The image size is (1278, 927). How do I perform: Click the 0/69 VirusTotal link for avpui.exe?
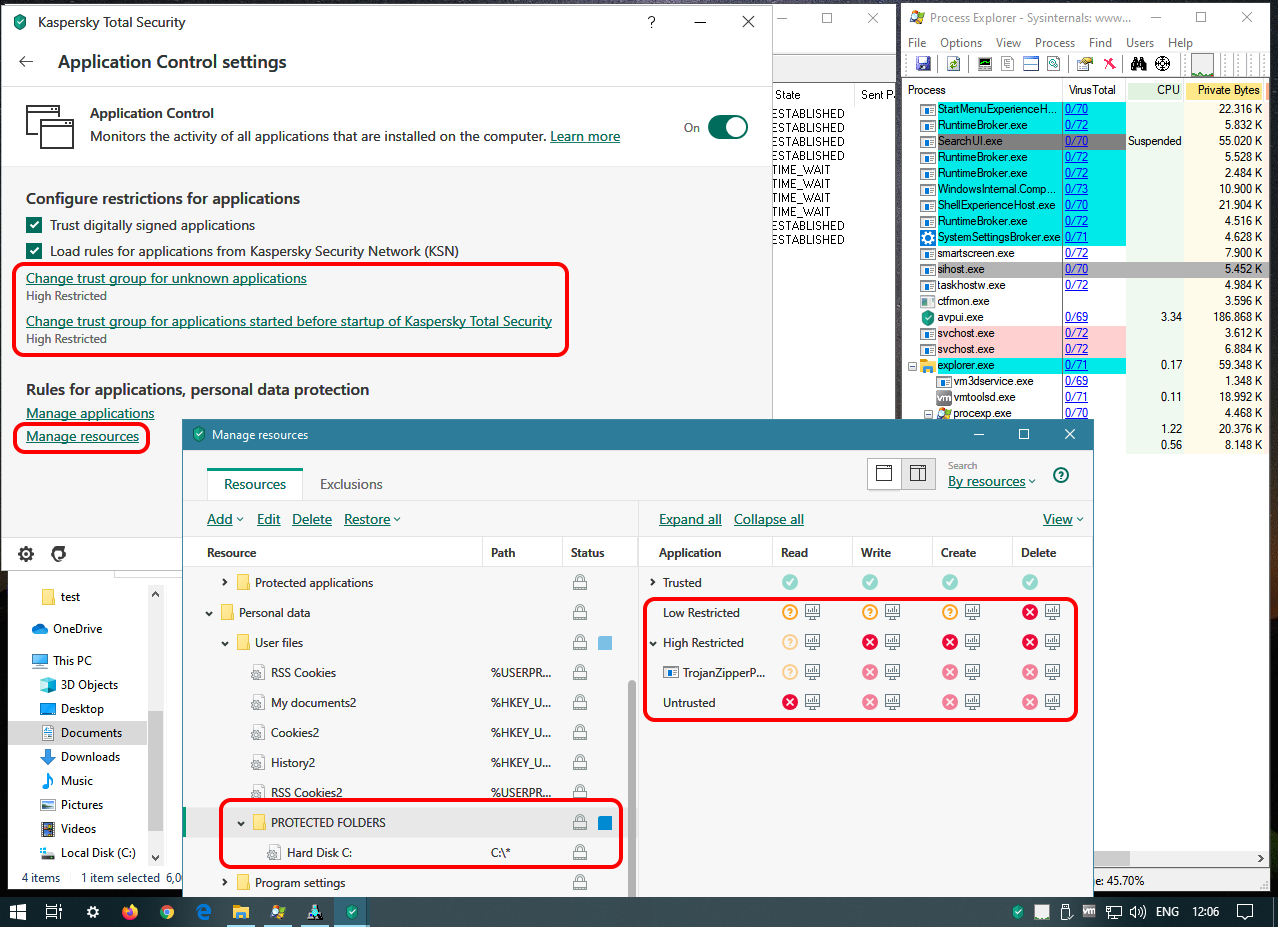pos(1077,317)
